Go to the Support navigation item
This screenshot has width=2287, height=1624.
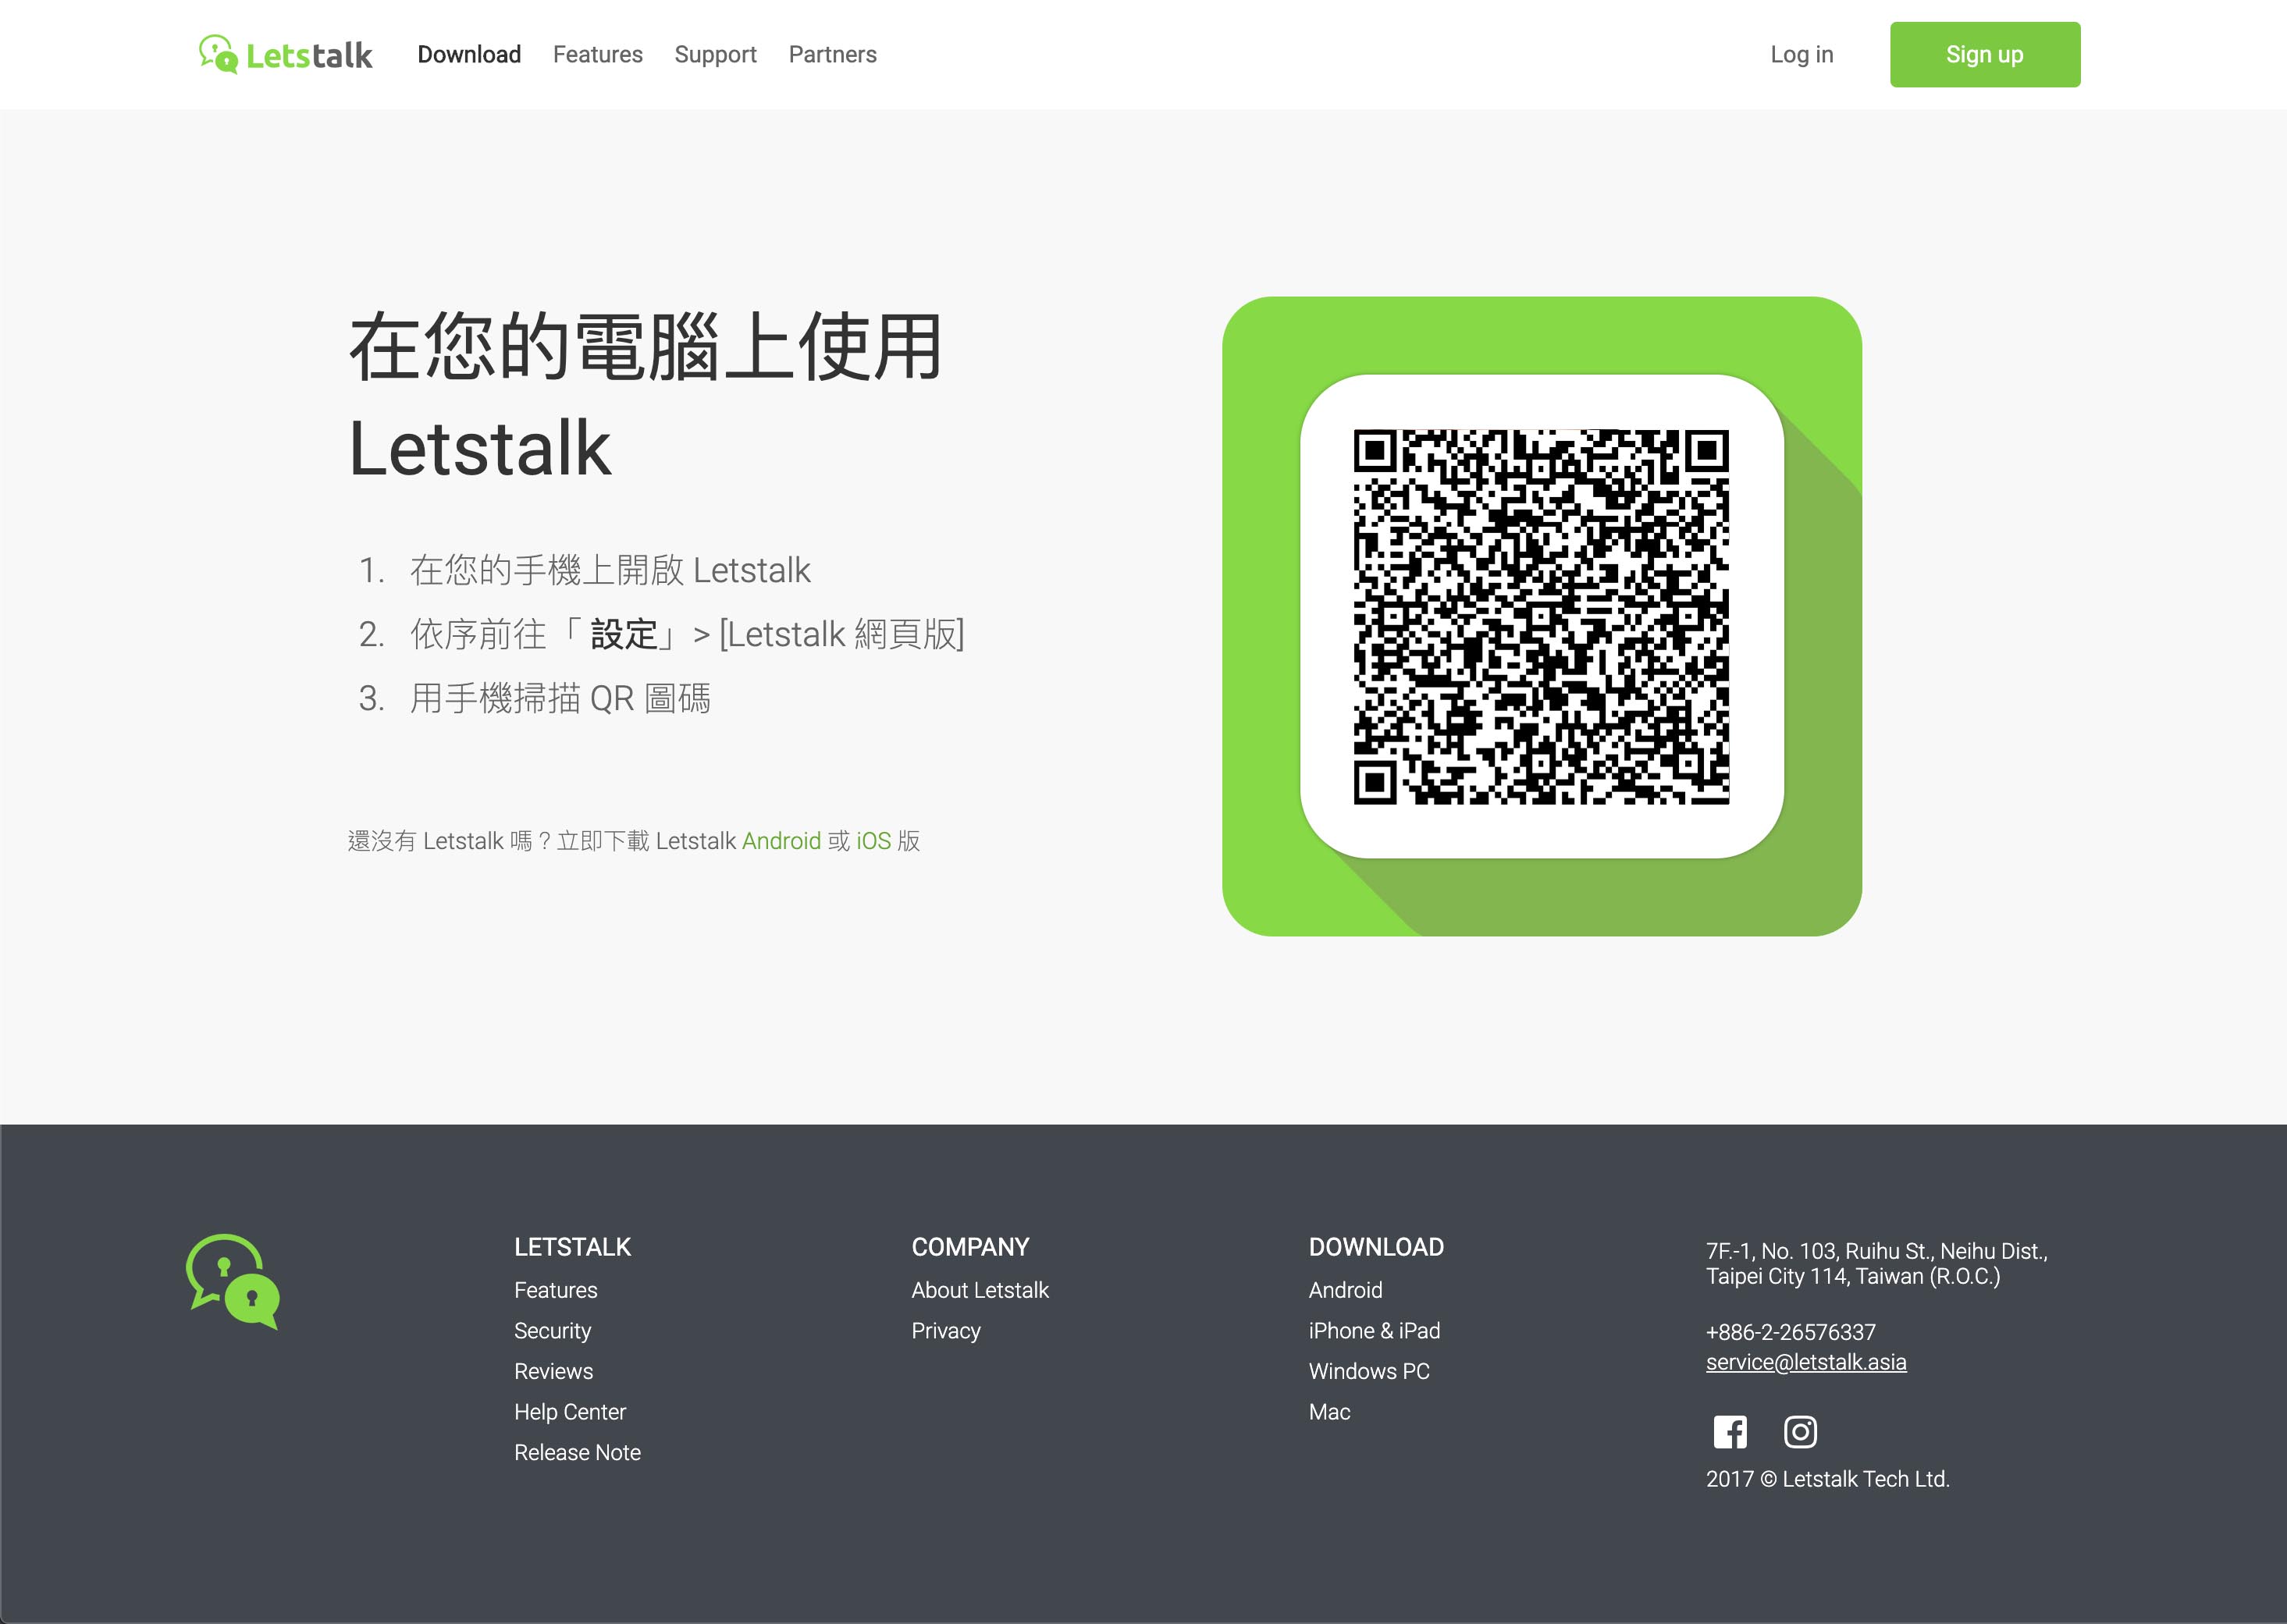[x=715, y=54]
